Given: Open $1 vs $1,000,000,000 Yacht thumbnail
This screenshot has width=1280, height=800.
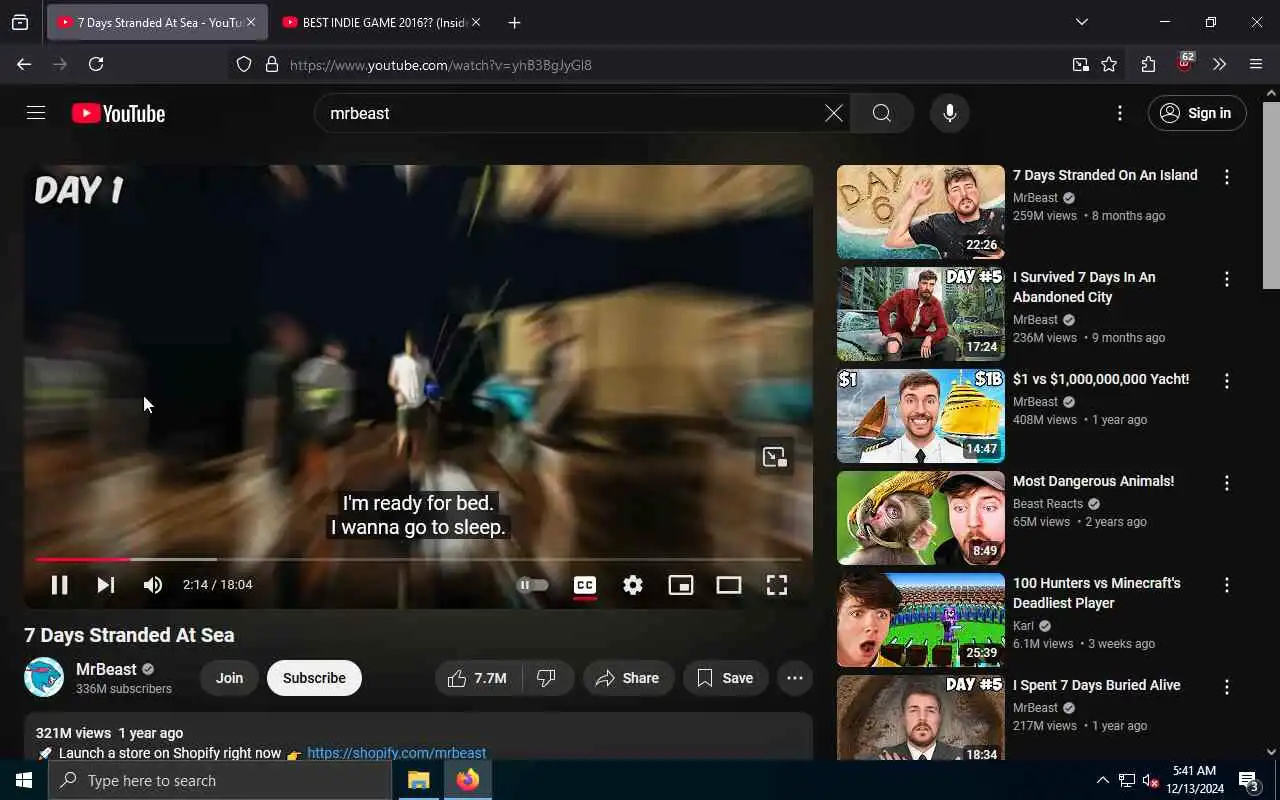Looking at the screenshot, I should 920,416.
